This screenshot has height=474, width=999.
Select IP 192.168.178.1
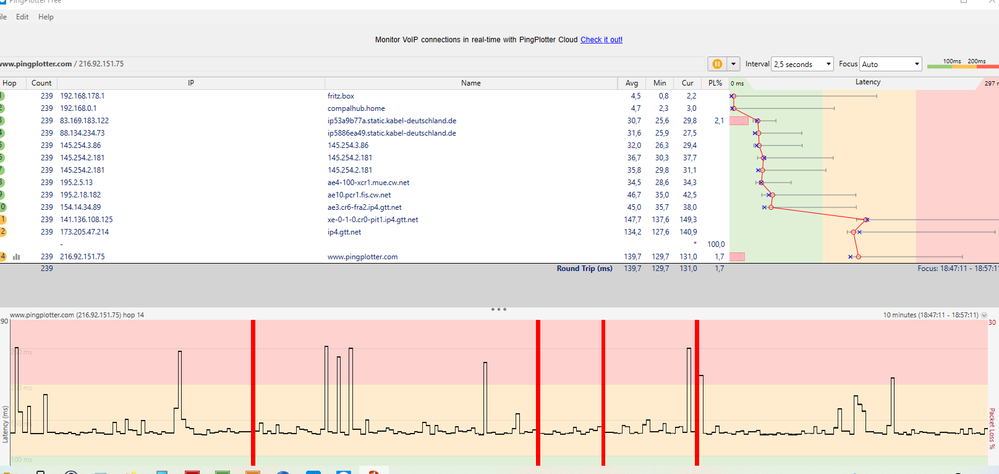point(82,96)
